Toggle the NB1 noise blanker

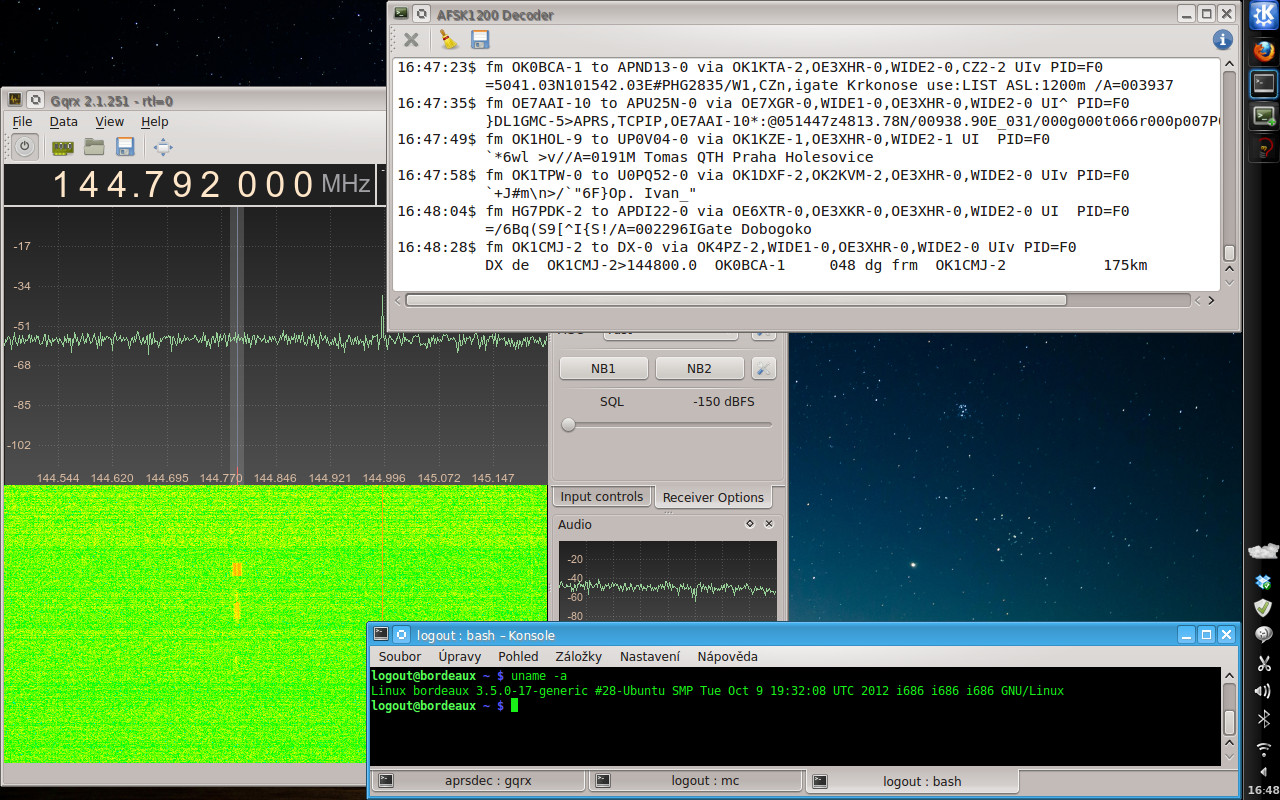603,369
